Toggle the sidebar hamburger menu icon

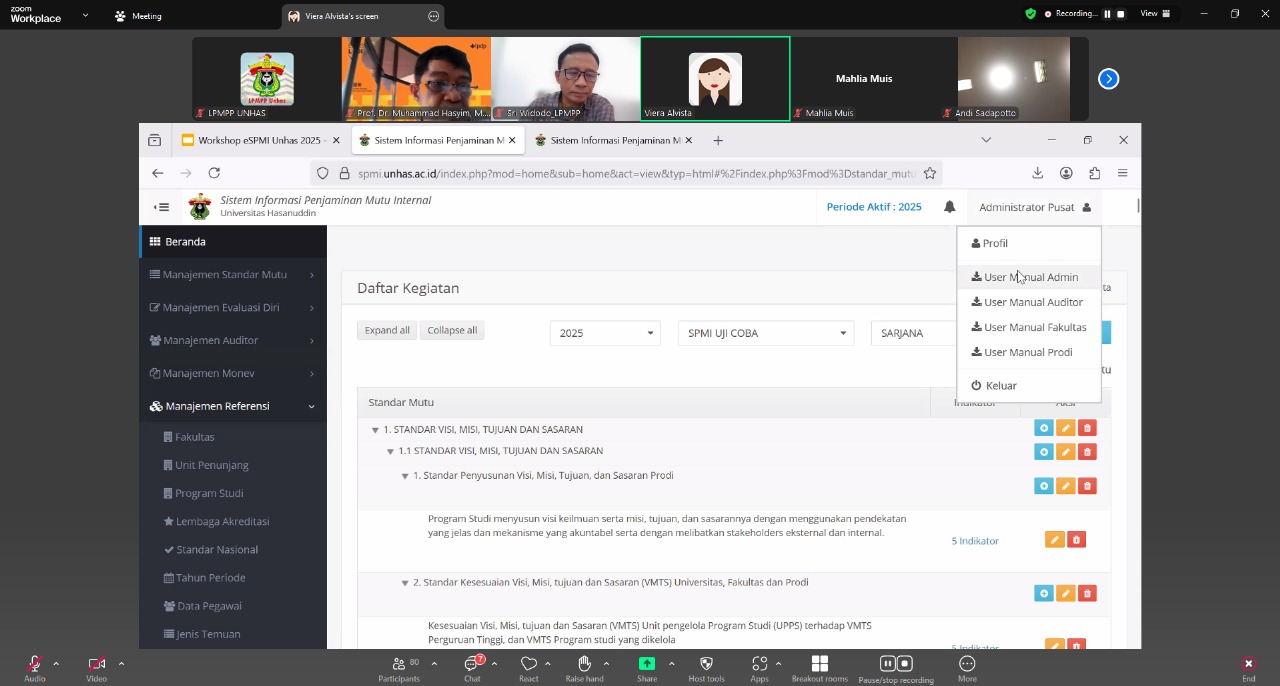pyautogui.click(x=161, y=207)
